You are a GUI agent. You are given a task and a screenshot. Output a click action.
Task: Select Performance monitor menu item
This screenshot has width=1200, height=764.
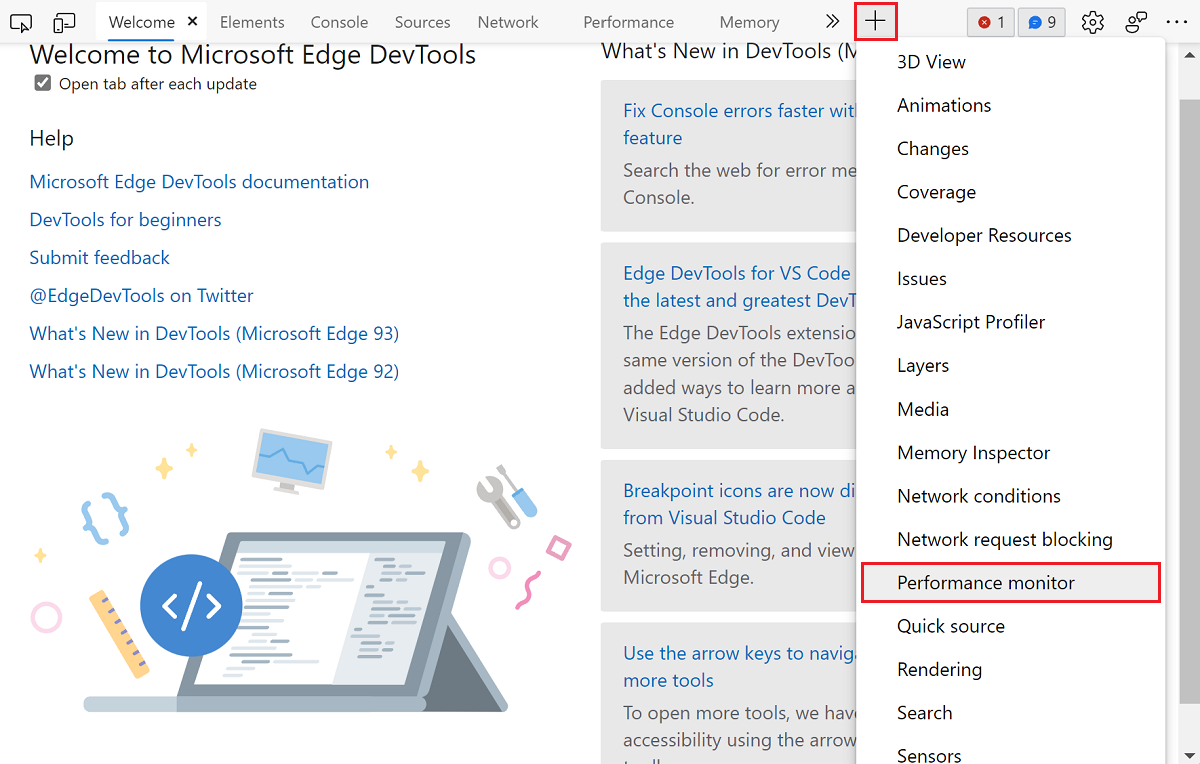pyautogui.click(x=1011, y=583)
